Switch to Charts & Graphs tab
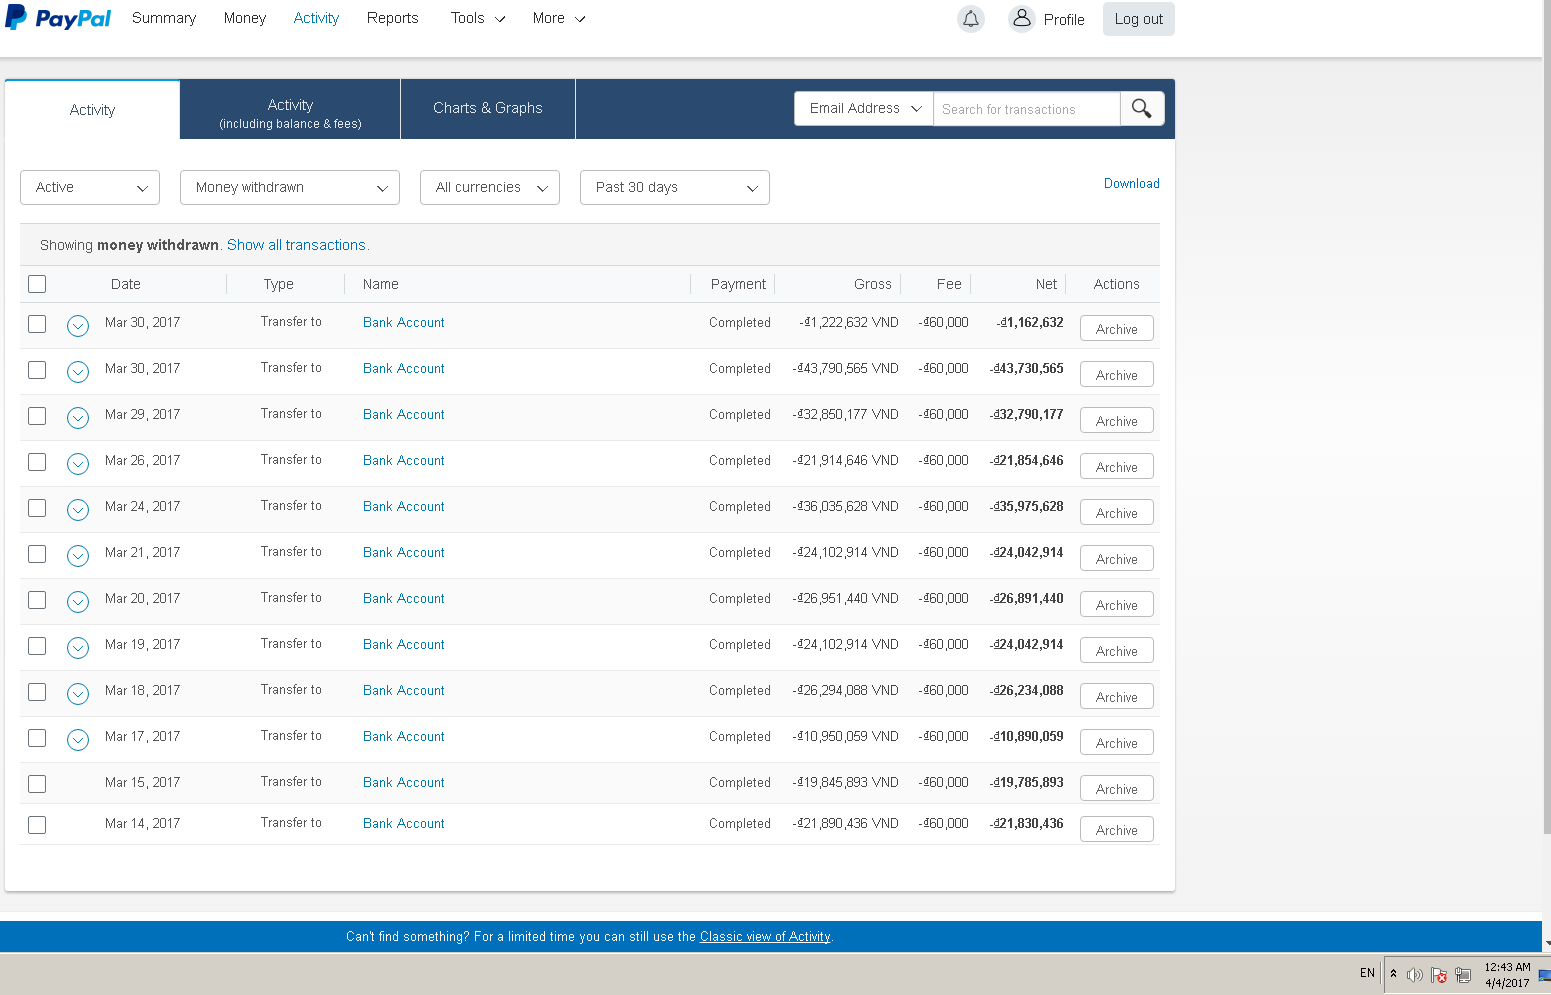Viewport: 1551px width, 995px height. [488, 108]
